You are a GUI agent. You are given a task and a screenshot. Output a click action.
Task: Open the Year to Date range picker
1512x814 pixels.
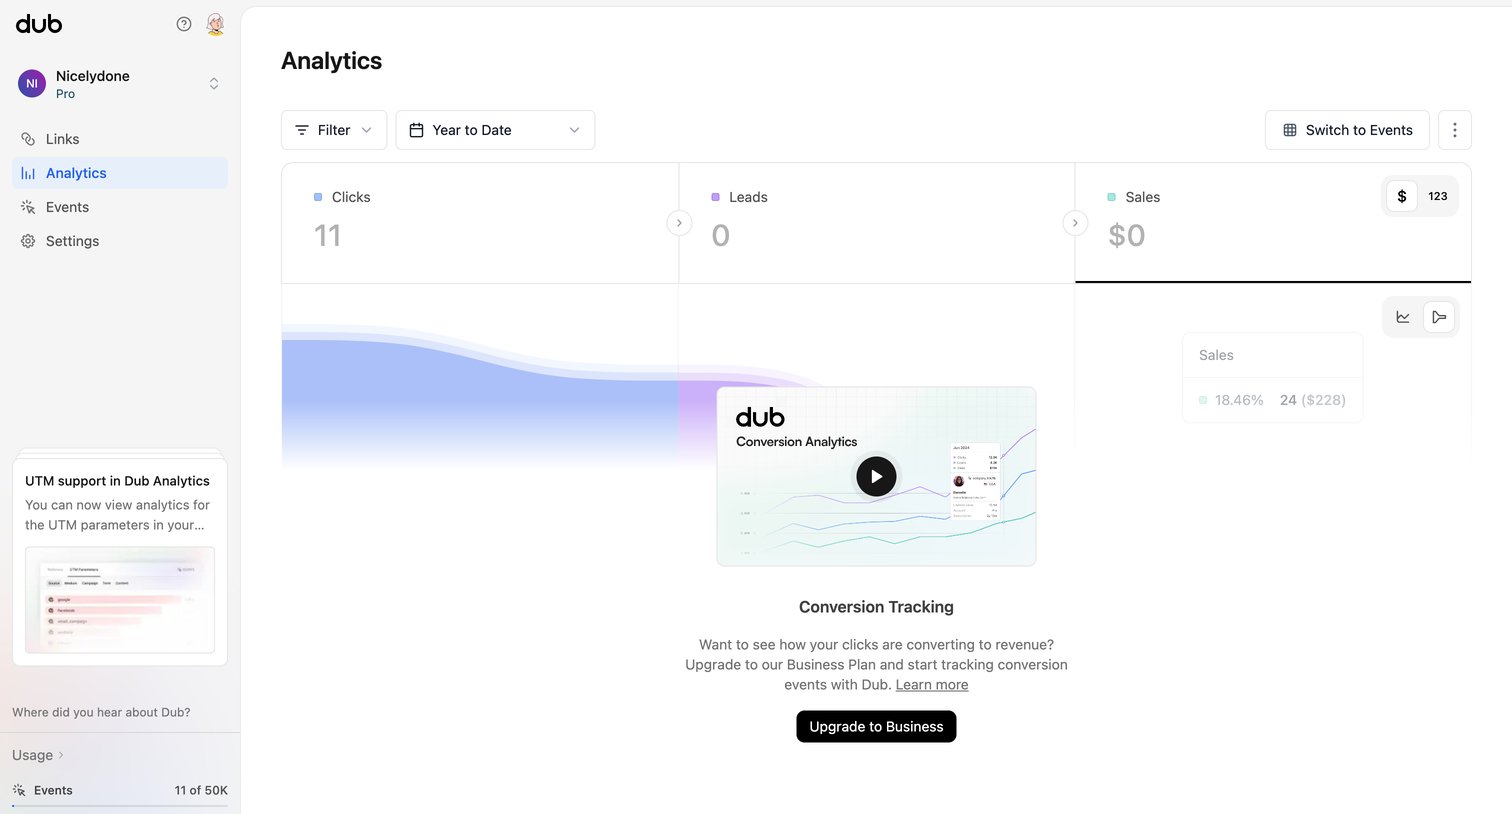495,130
